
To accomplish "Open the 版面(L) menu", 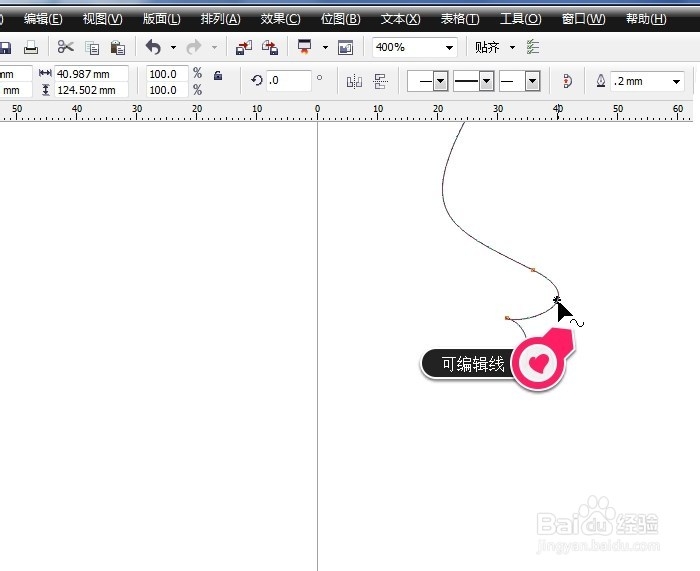I will (162, 19).
